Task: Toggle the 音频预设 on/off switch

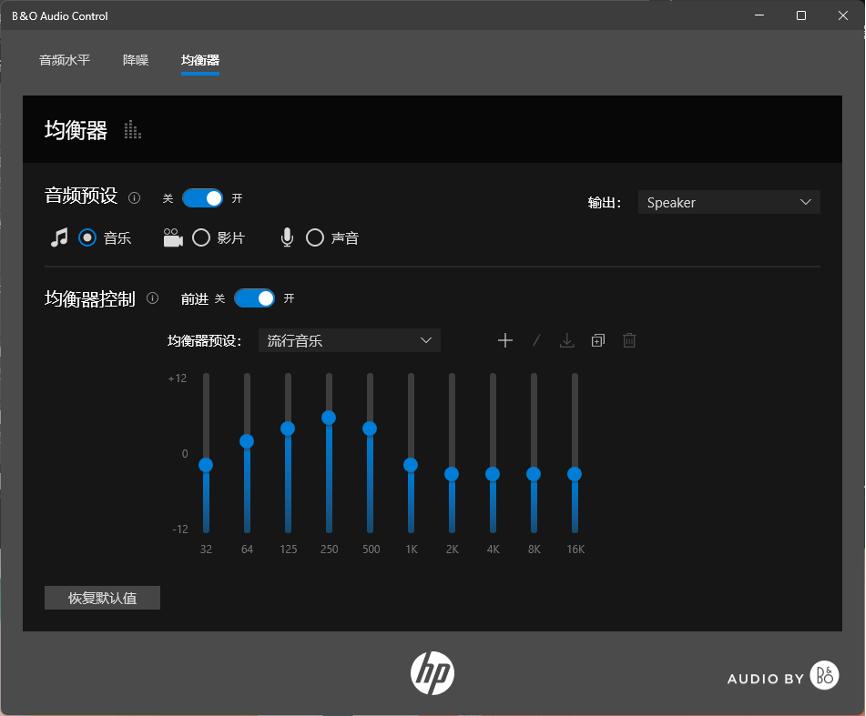Action: click(203, 198)
